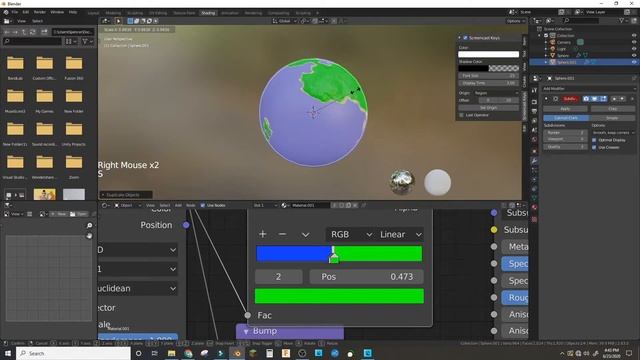Select Catmull-Clark subdivision type
The image size is (640, 360).
(x=566, y=118)
